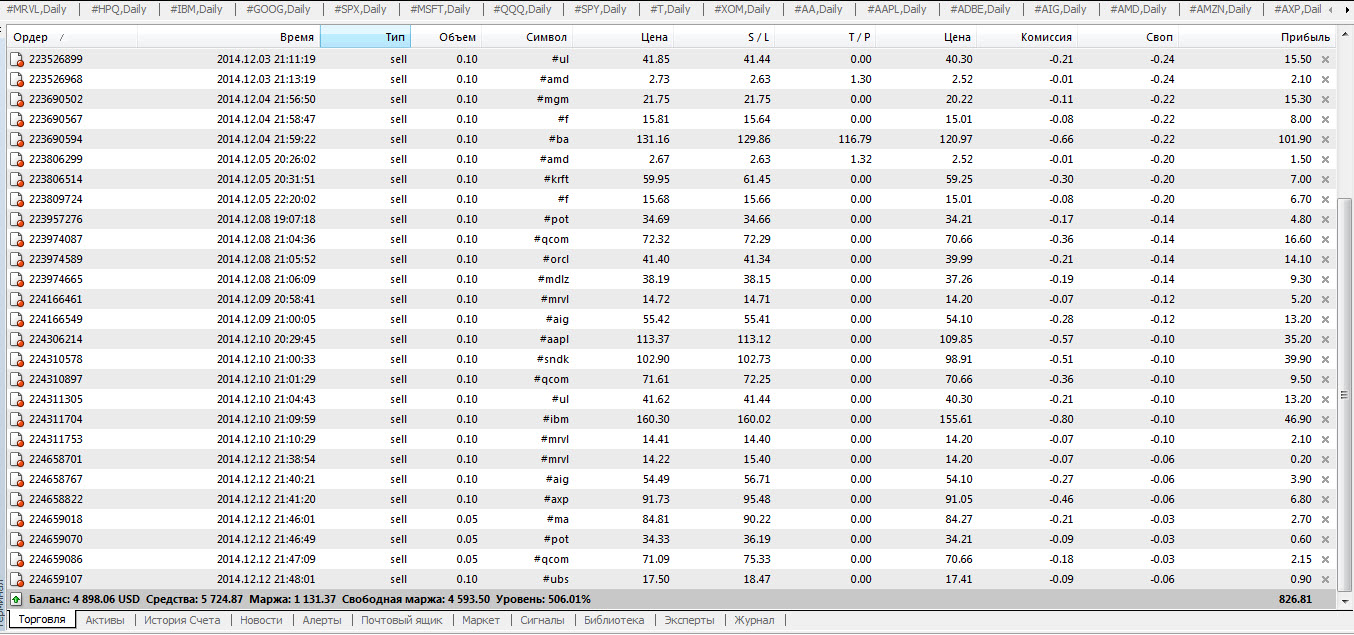Screen dimensions: 1354x635
Task: Close order 224659107 (#ubs) with X icon
Action: point(1326,579)
